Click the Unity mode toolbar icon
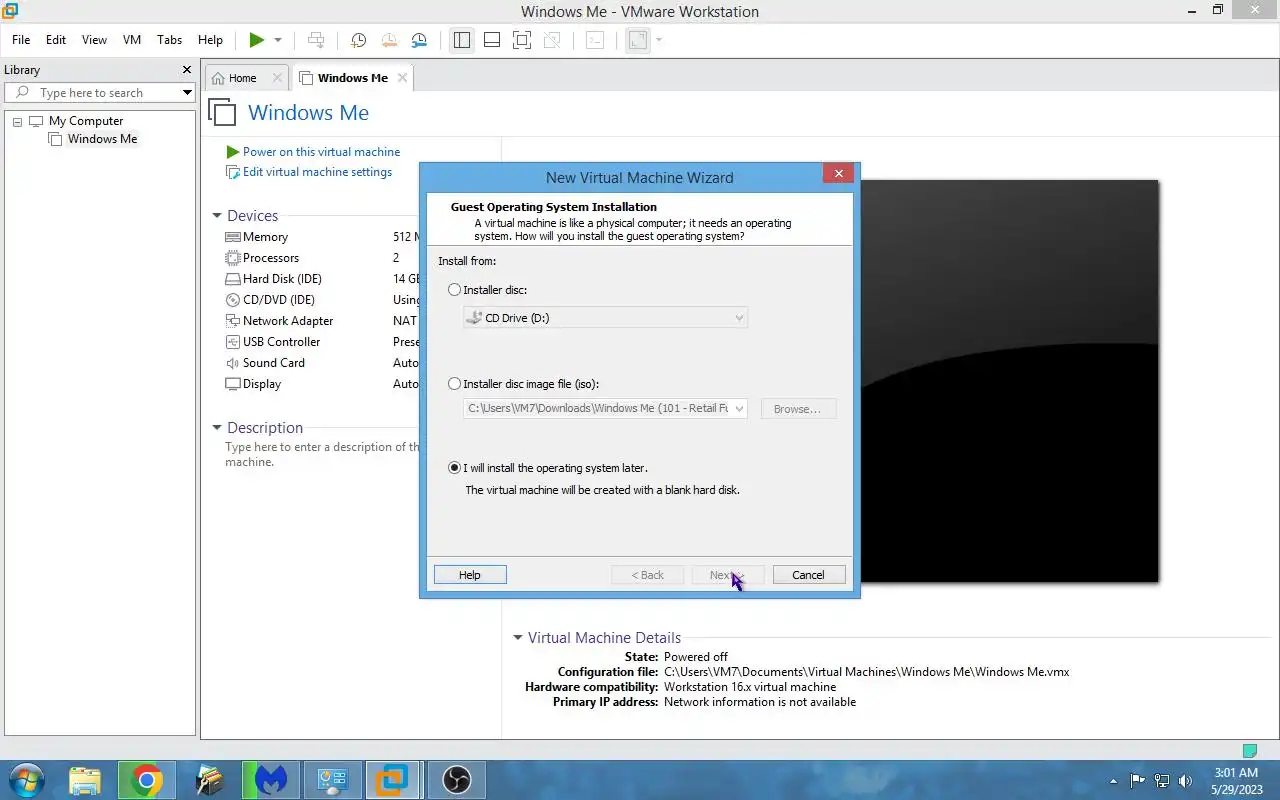Image resolution: width=1280 pixels, height=800 pixels. pos(551,40)
